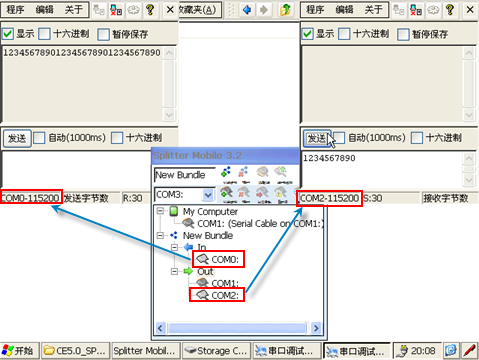The height and width of the screenshot is (360, 479).
Task: Click the port warning icon with yellow triangle
Action: (x=280, y=193)
